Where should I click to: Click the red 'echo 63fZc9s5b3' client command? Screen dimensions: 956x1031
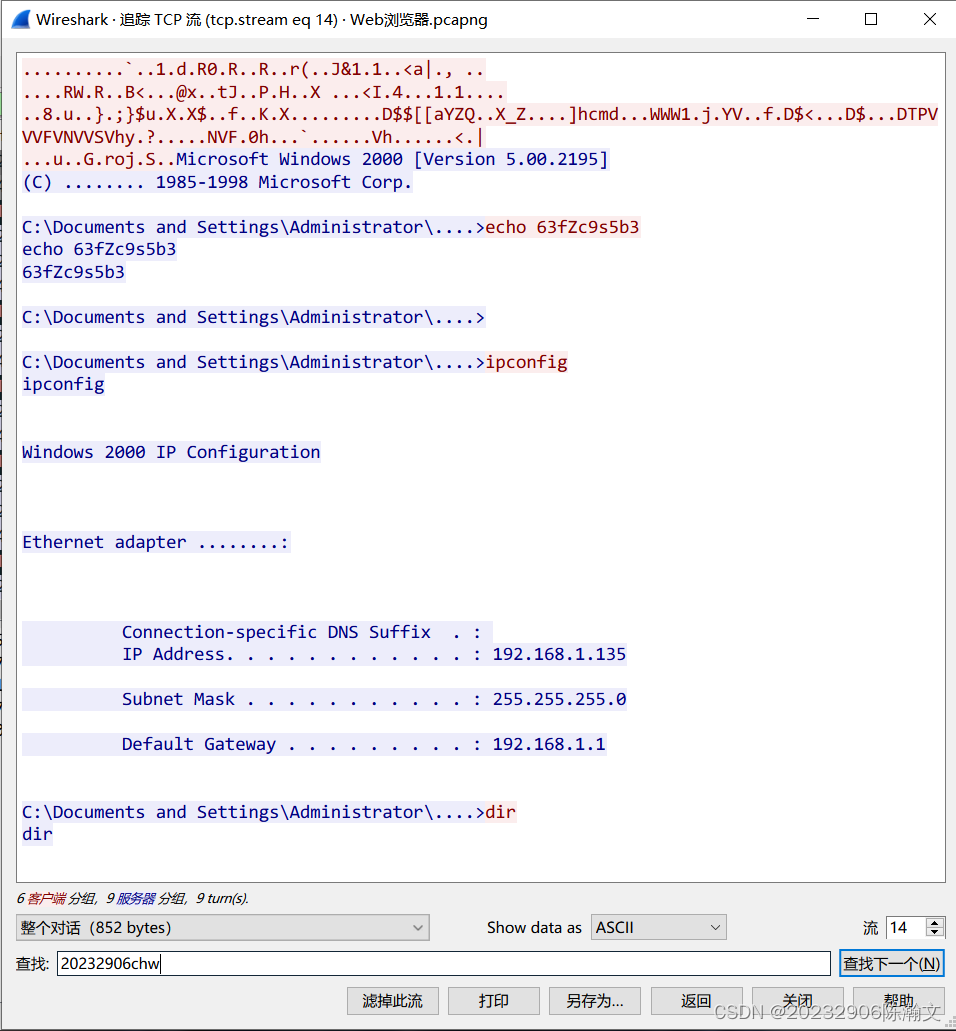562,227
